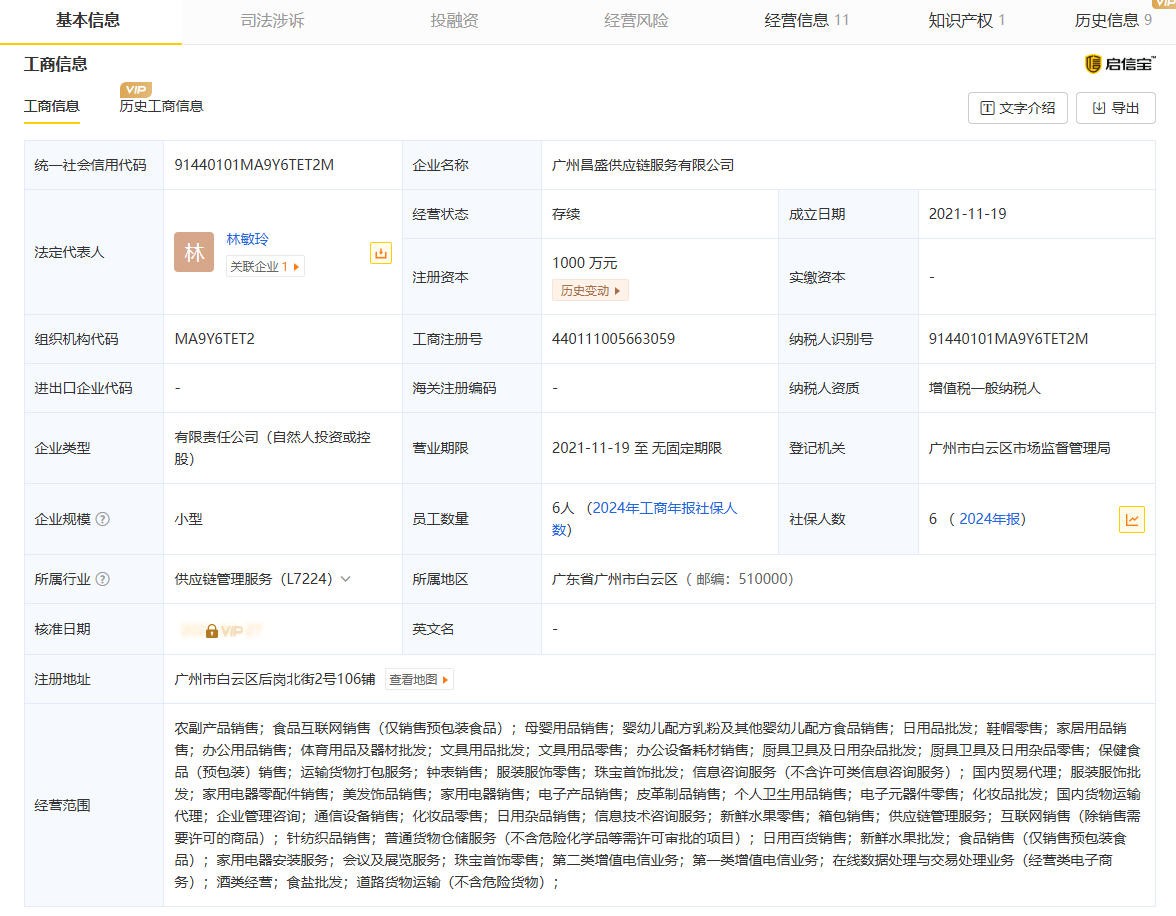Click the trend chart icon beside 社保人数

tap(1131, 519)
